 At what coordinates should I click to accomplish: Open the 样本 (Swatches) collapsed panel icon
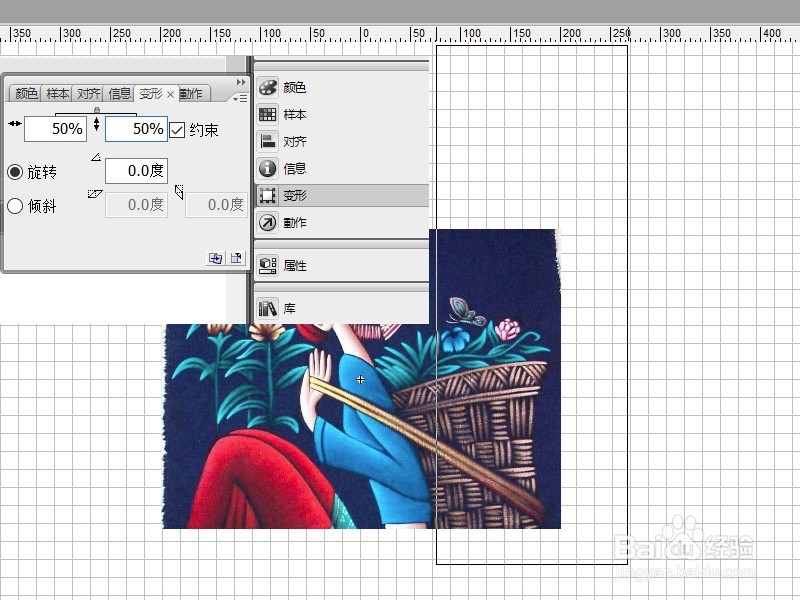click(267, 114)
